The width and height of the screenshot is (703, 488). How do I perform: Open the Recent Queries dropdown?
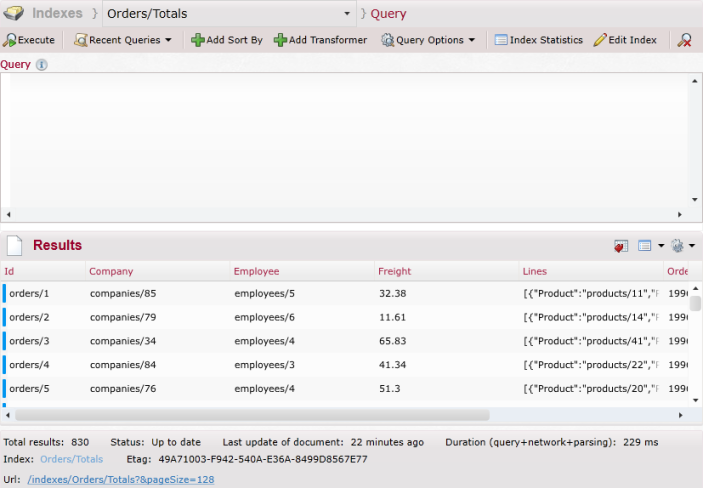coord(123,40)
